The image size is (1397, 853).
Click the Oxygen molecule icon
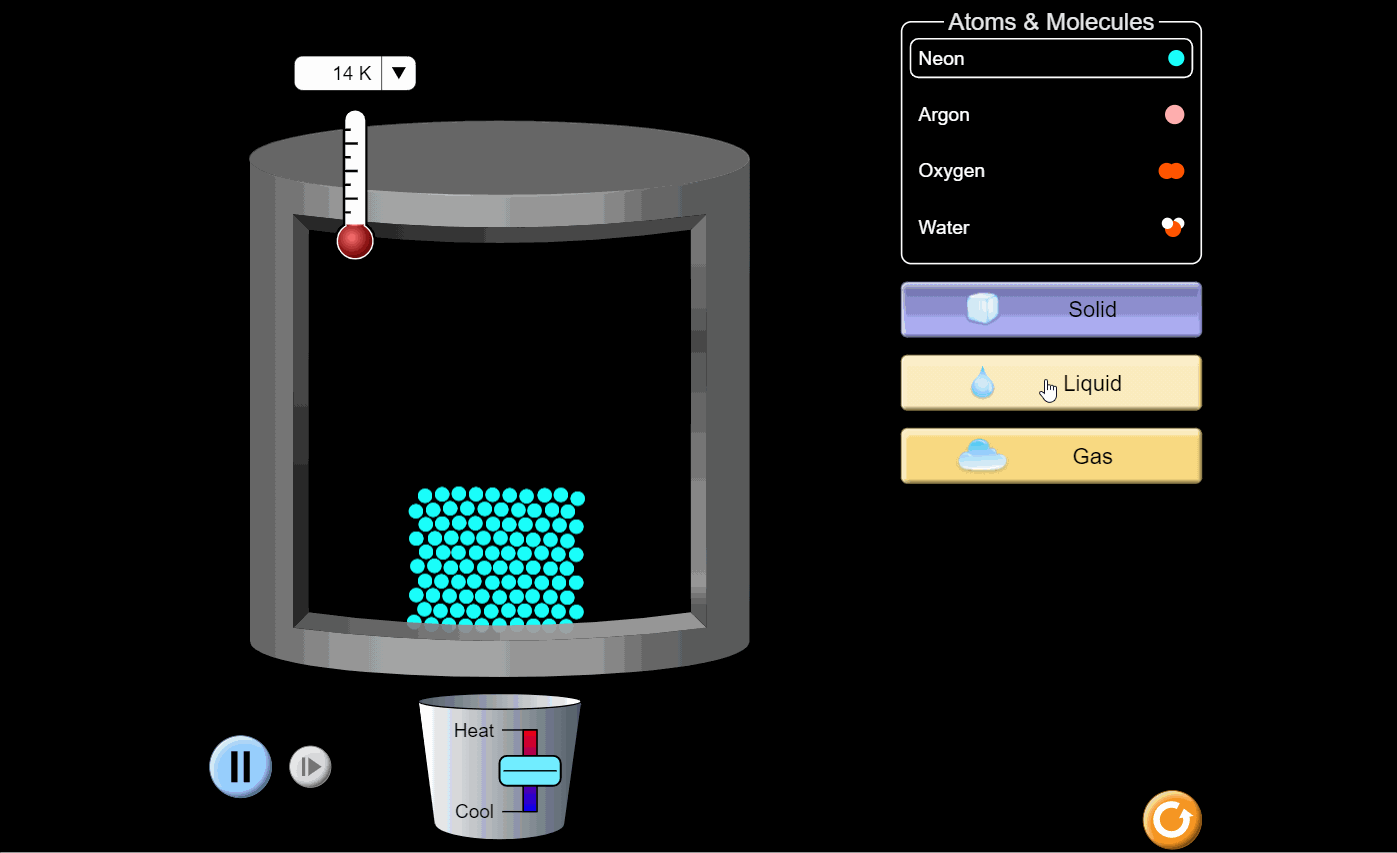(1171, 171)
